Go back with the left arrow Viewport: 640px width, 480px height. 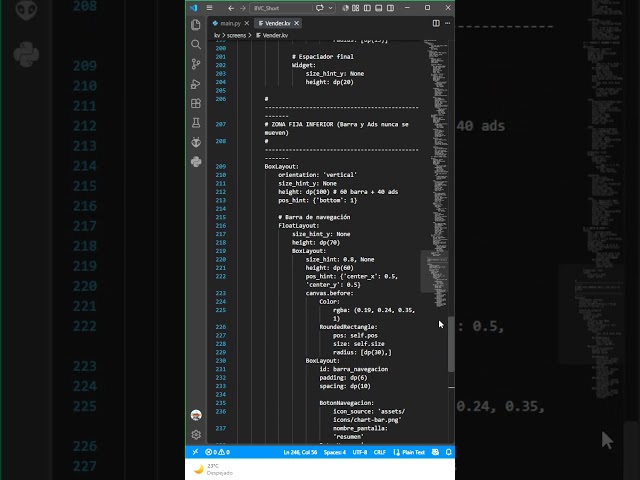point(231,8)
